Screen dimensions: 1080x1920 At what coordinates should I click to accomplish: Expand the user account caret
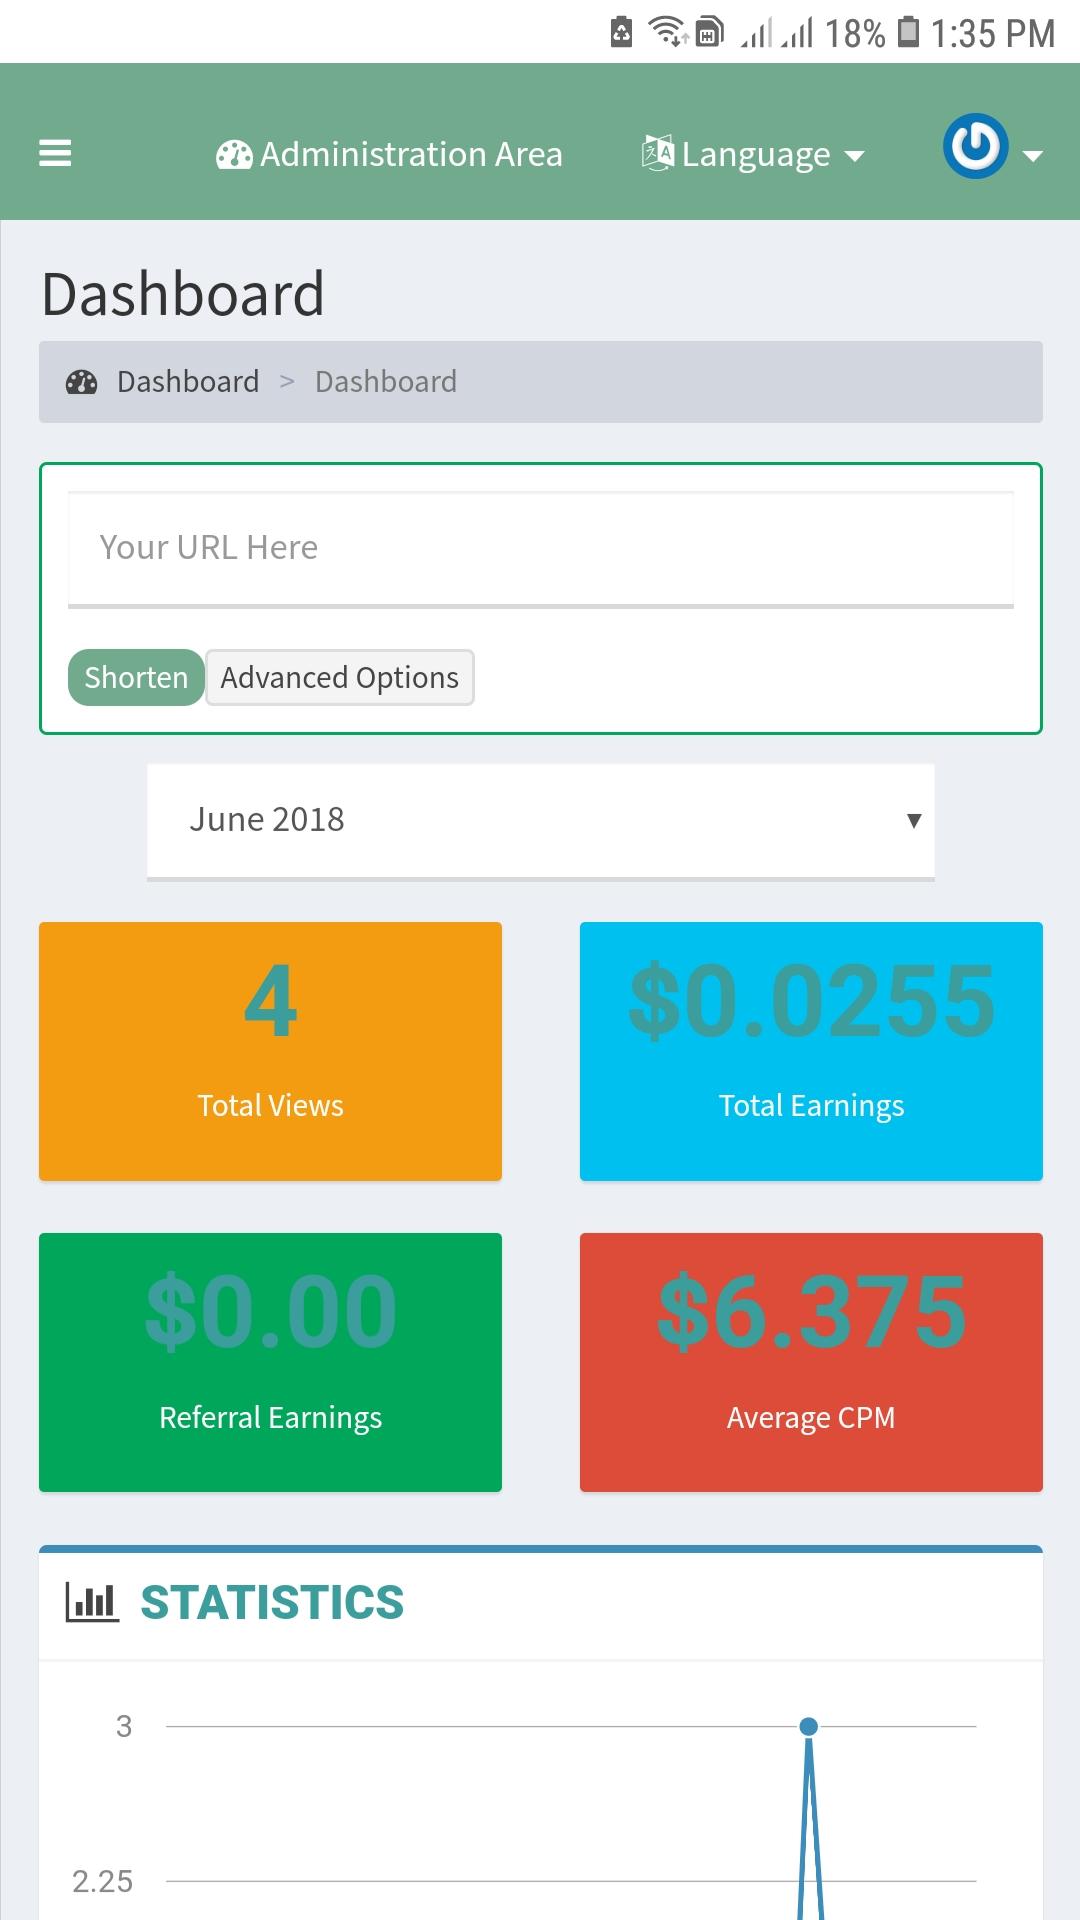click(x=1034, y=155)
